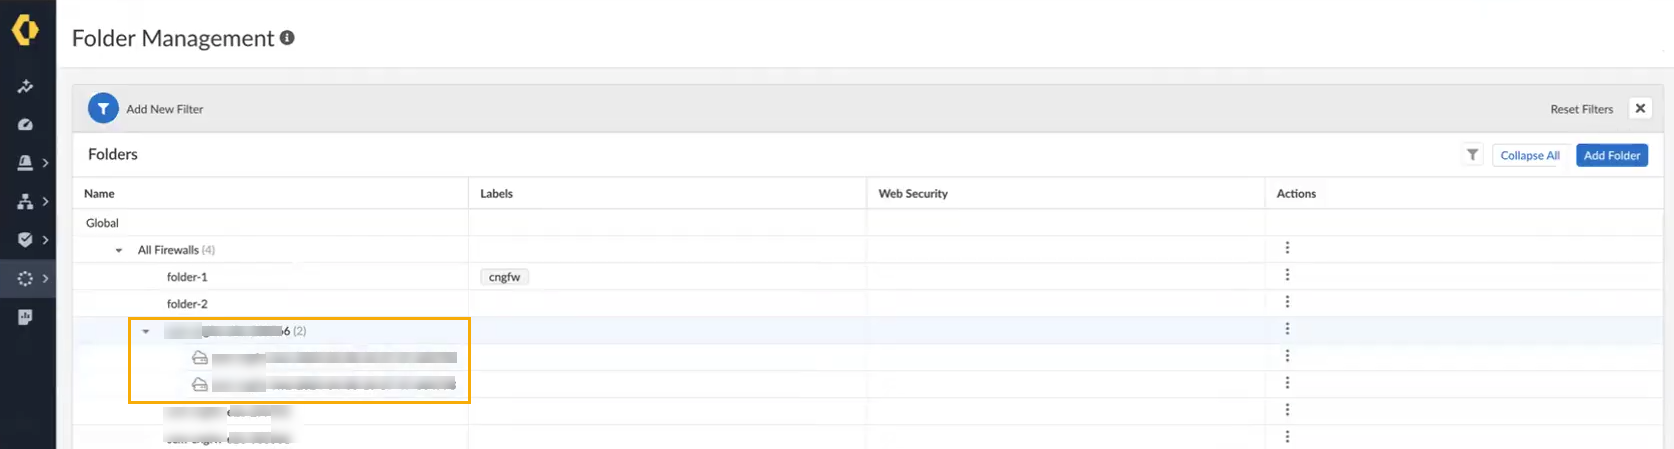Open the dotted-circle settings icon in the sidebar

click(x=26, y=279)
